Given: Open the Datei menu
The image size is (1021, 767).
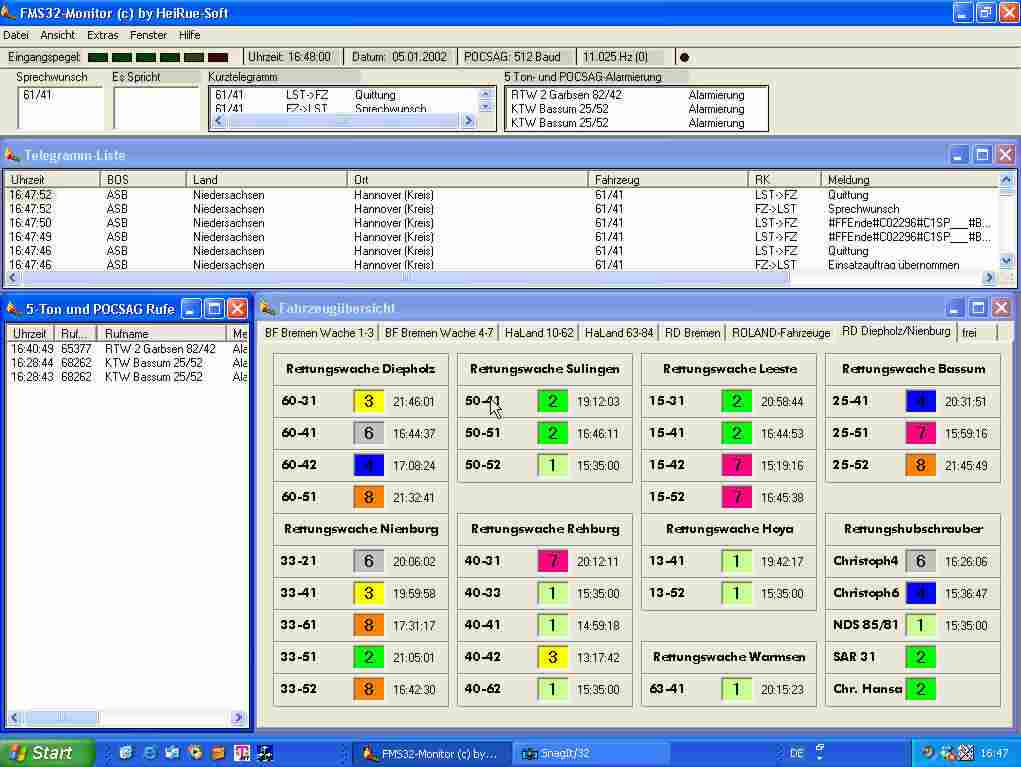Looking at the screenshot, I should [16, 35].
